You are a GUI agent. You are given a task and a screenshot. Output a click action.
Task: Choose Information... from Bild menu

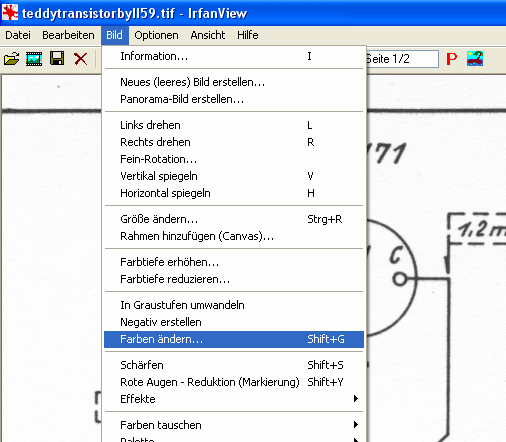click(234, 56)
